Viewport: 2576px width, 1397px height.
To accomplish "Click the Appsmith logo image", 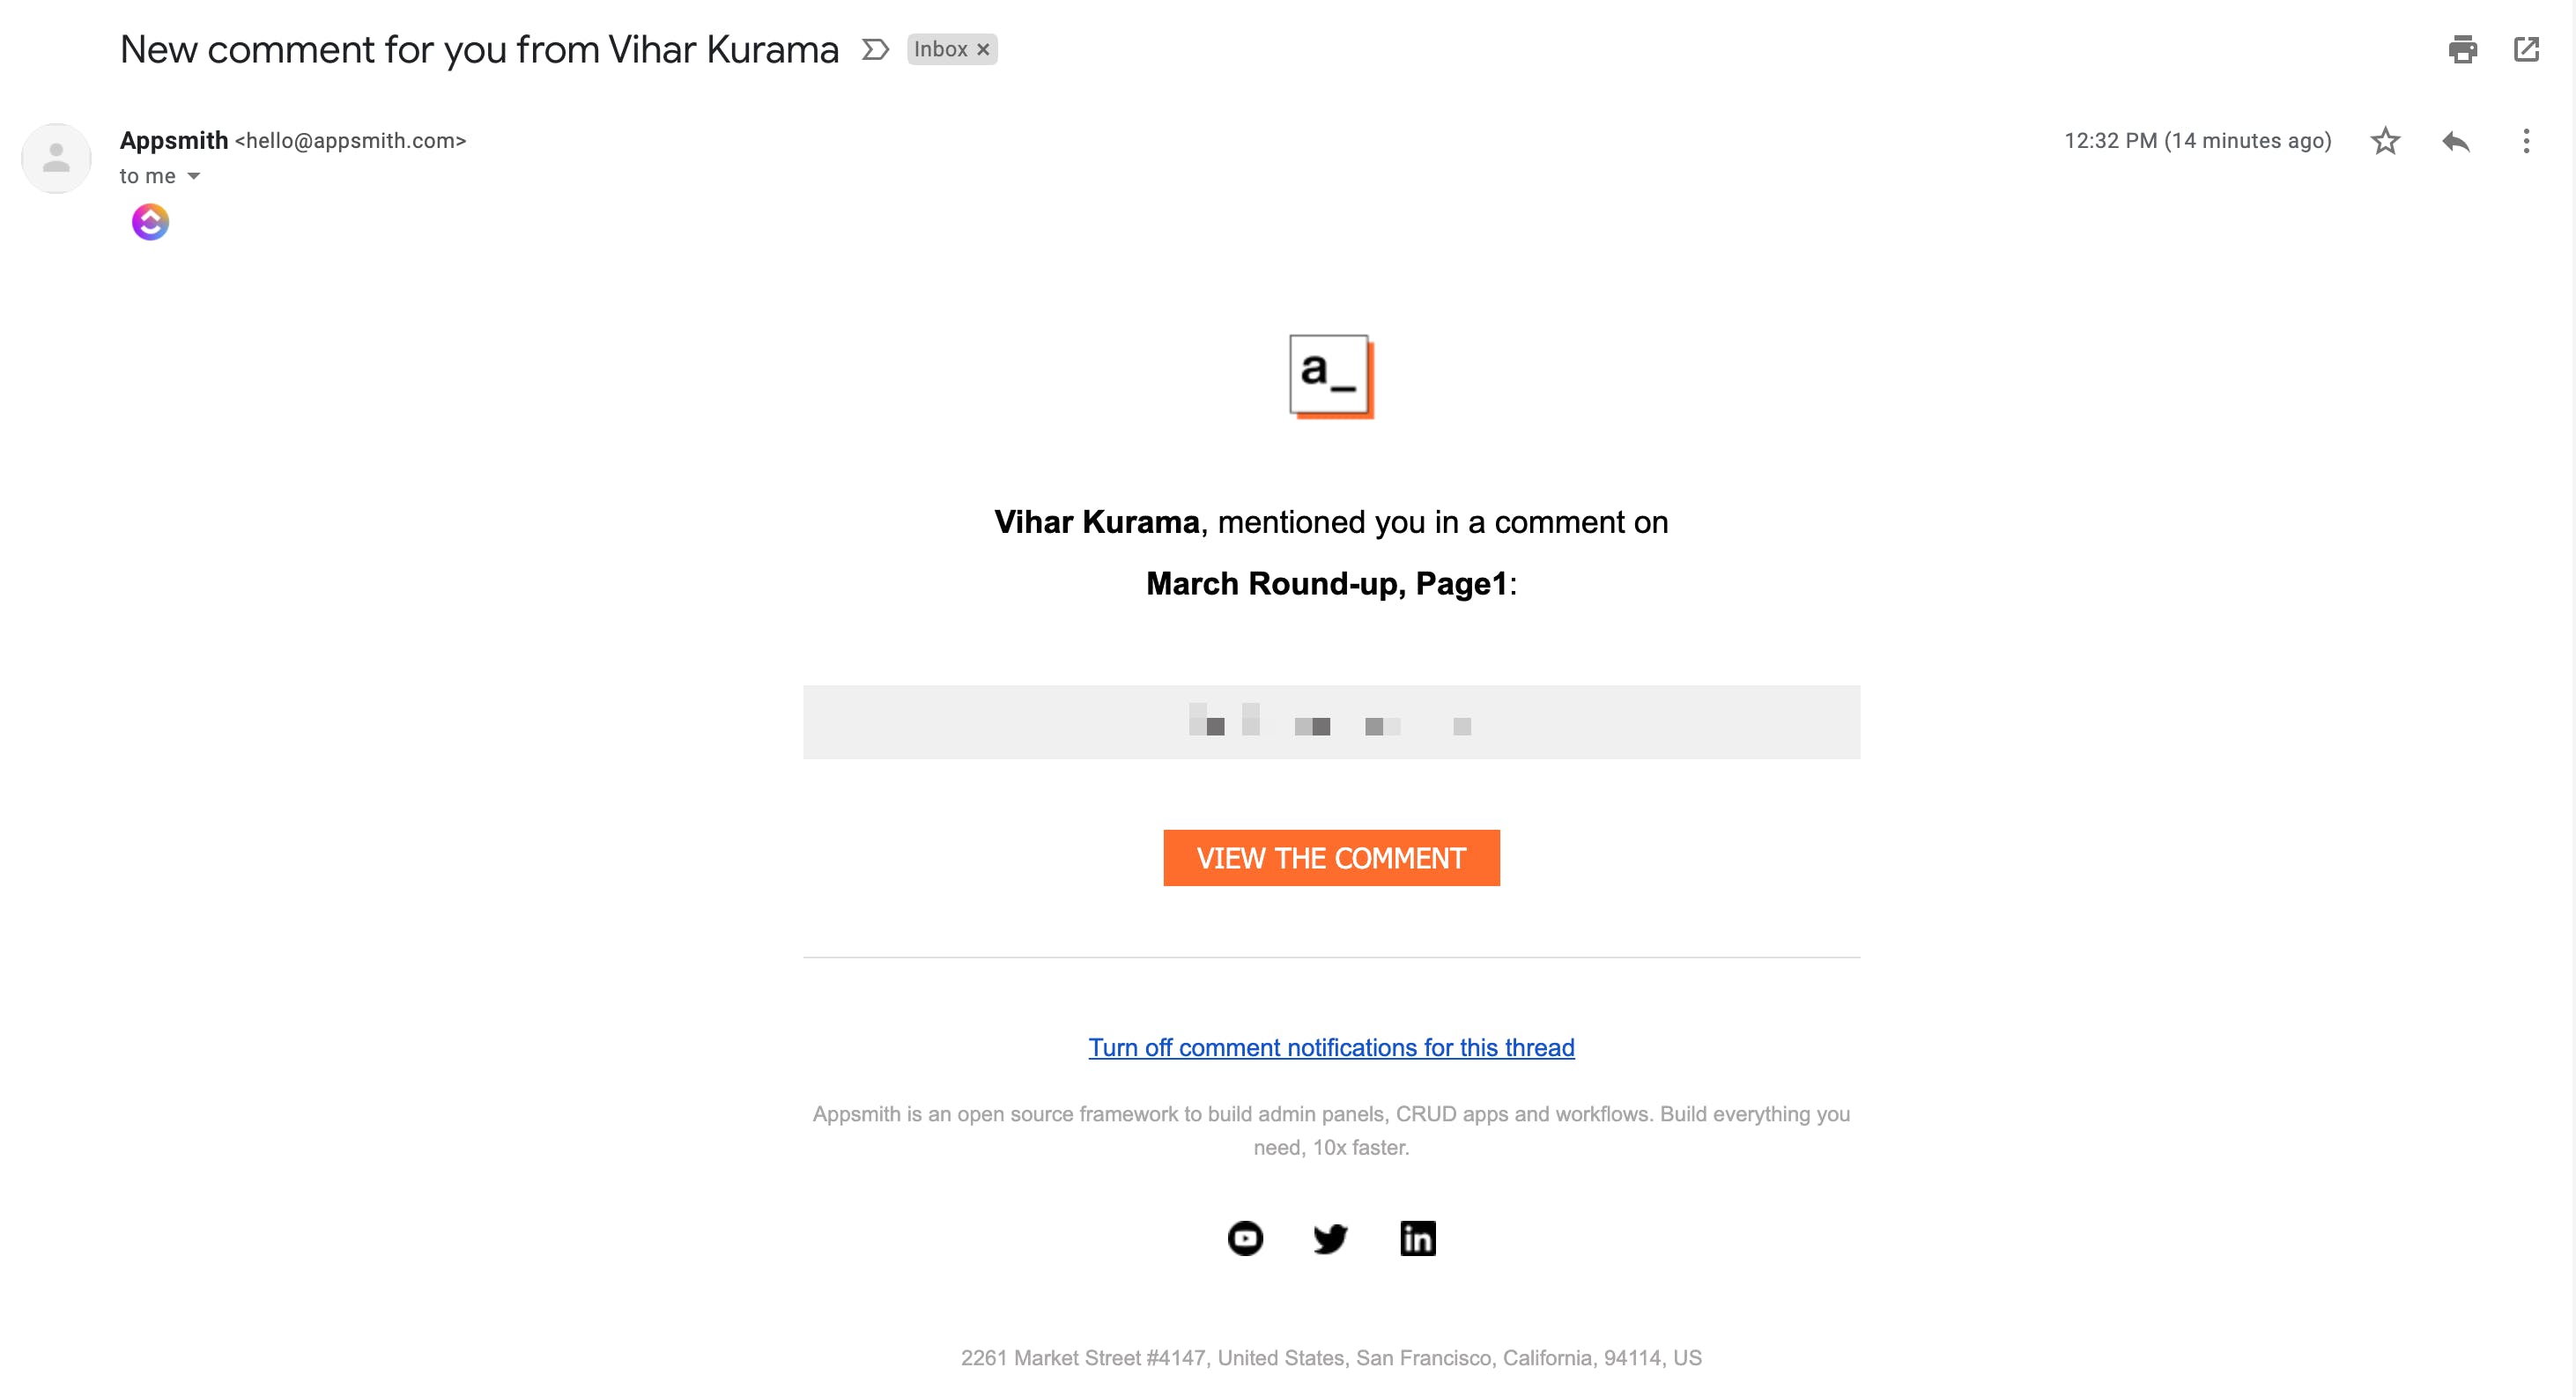I will click(1331, 377).
